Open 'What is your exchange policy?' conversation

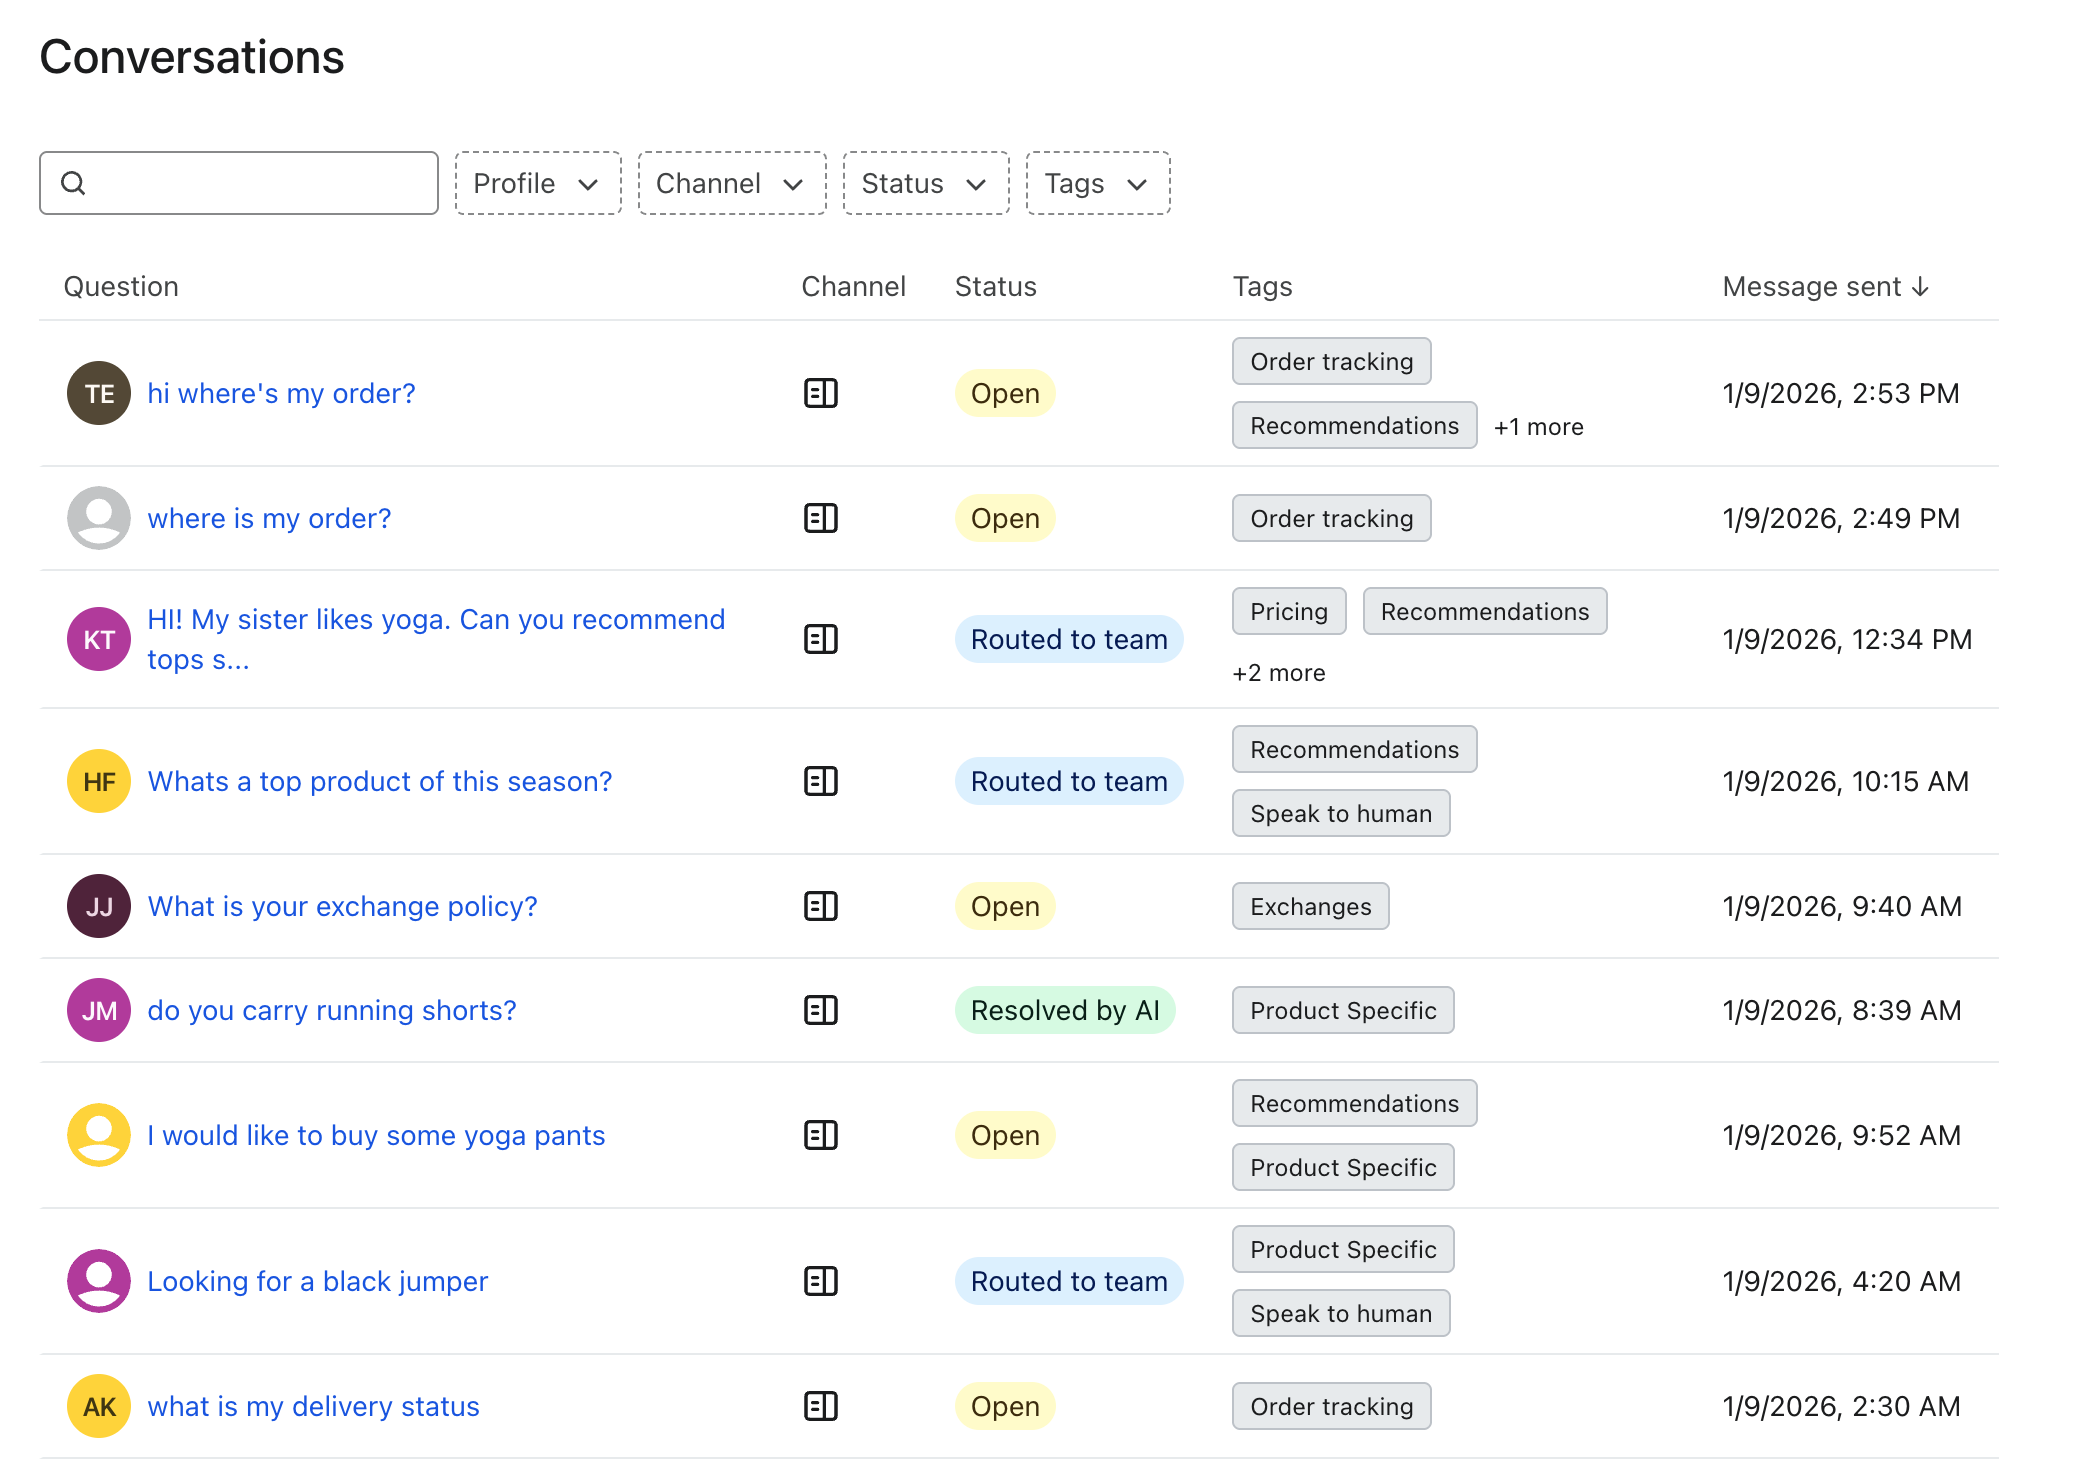342,906
